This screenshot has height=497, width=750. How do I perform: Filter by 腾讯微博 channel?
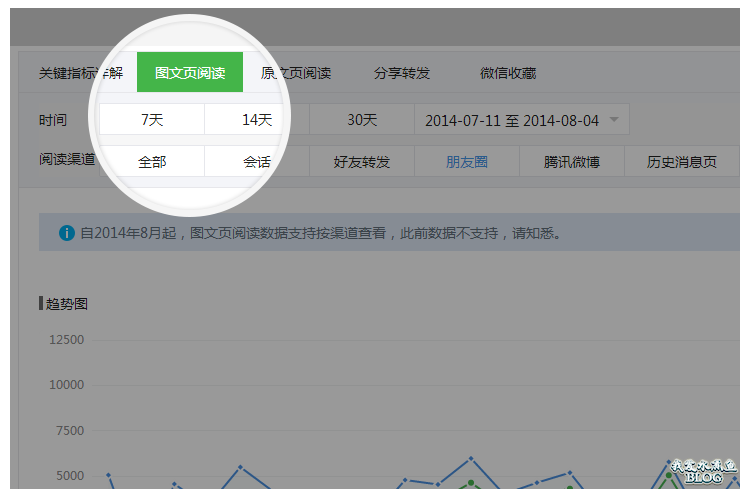[x=572, y=161]
